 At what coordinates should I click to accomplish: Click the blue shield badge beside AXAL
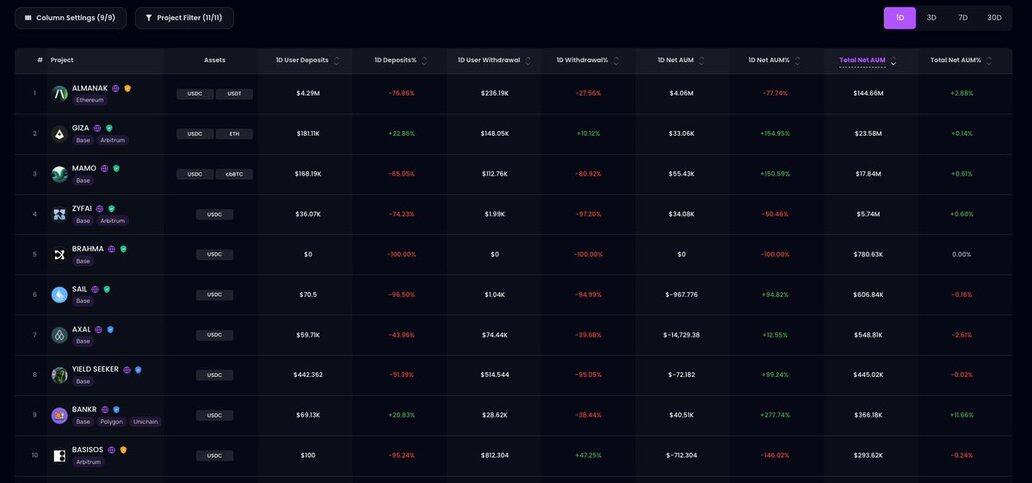[x=110, y=329]
